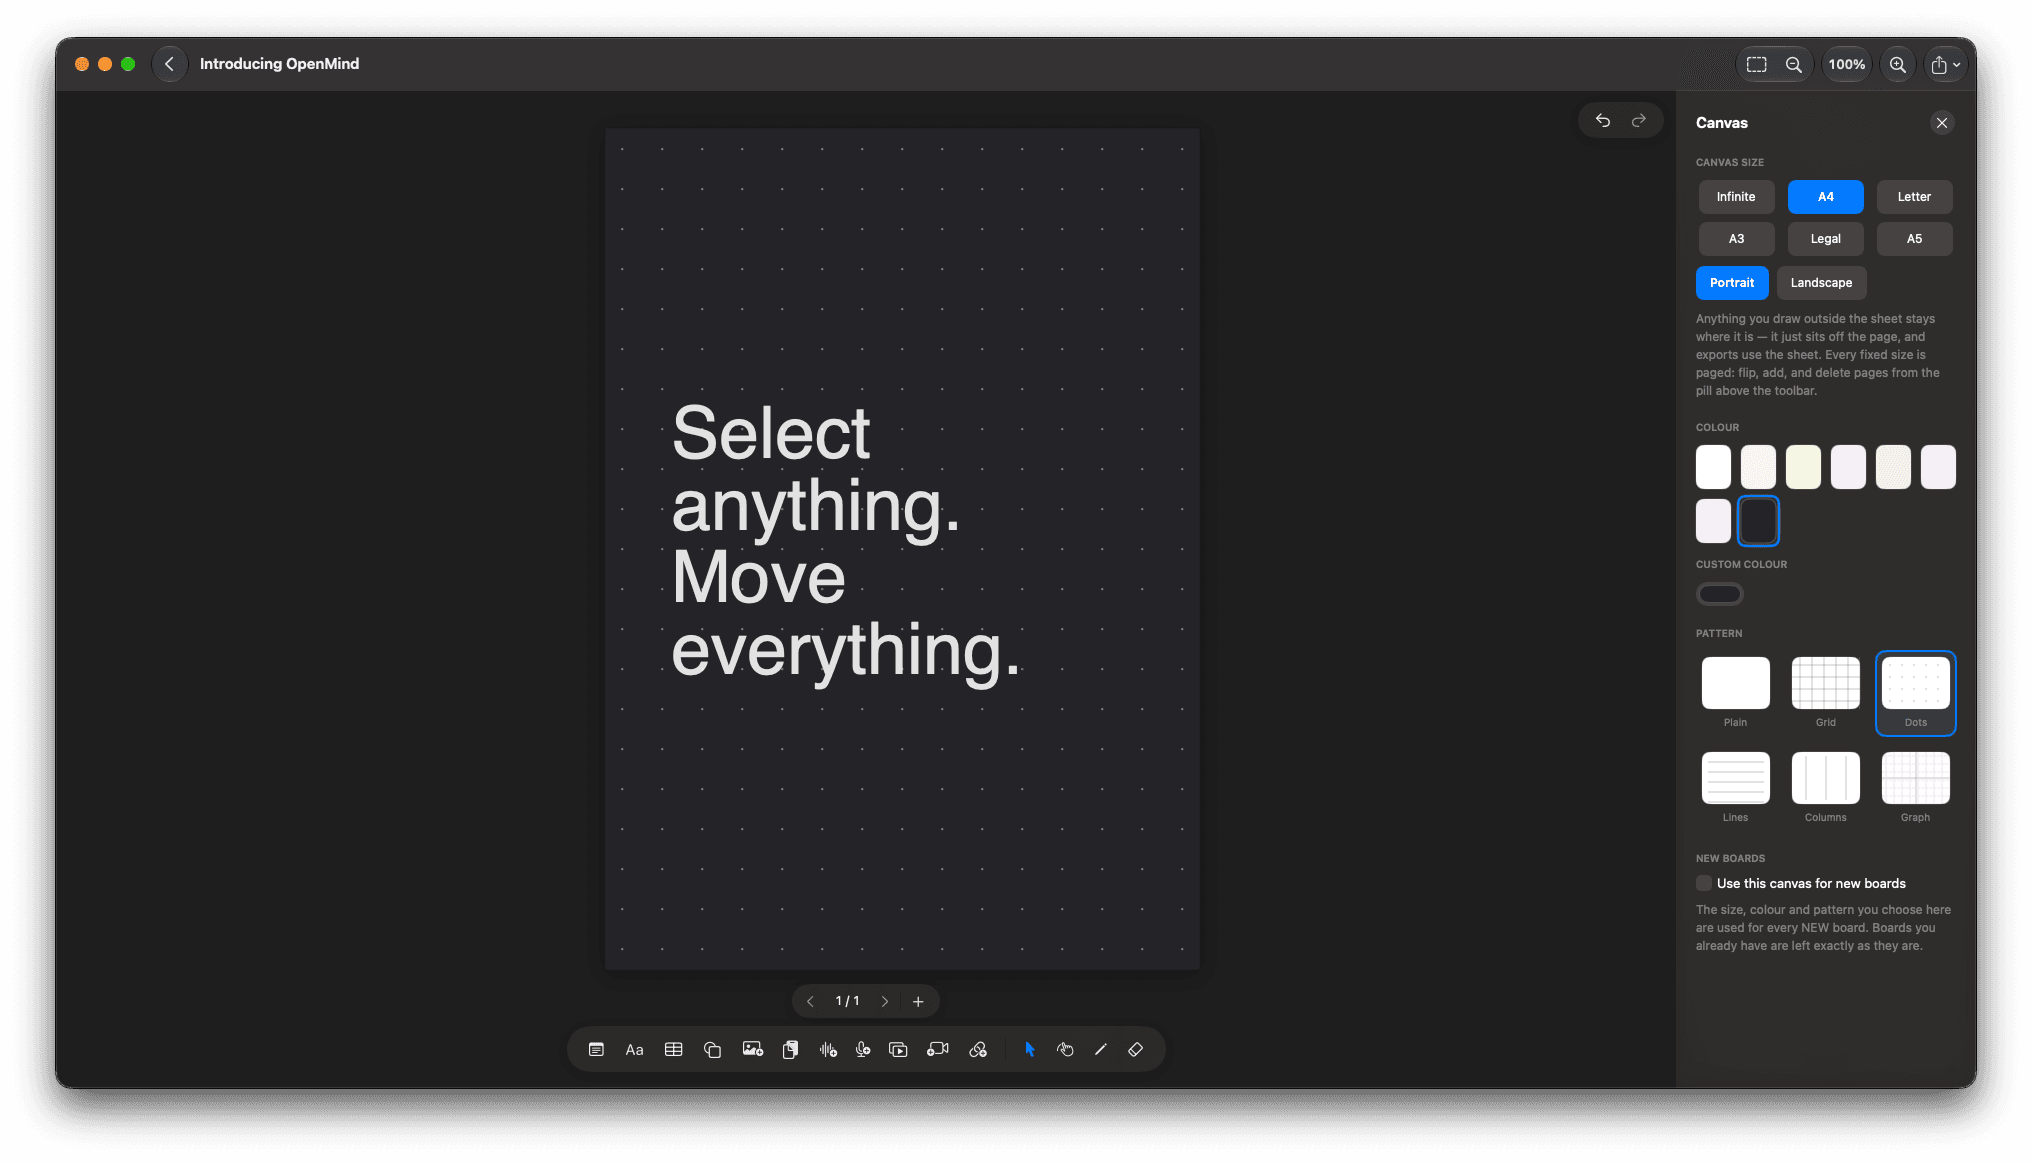The width and height of the screenshot is (2032, 1162).
Task: Close the Canvas panel
Action: point(1942,123)
